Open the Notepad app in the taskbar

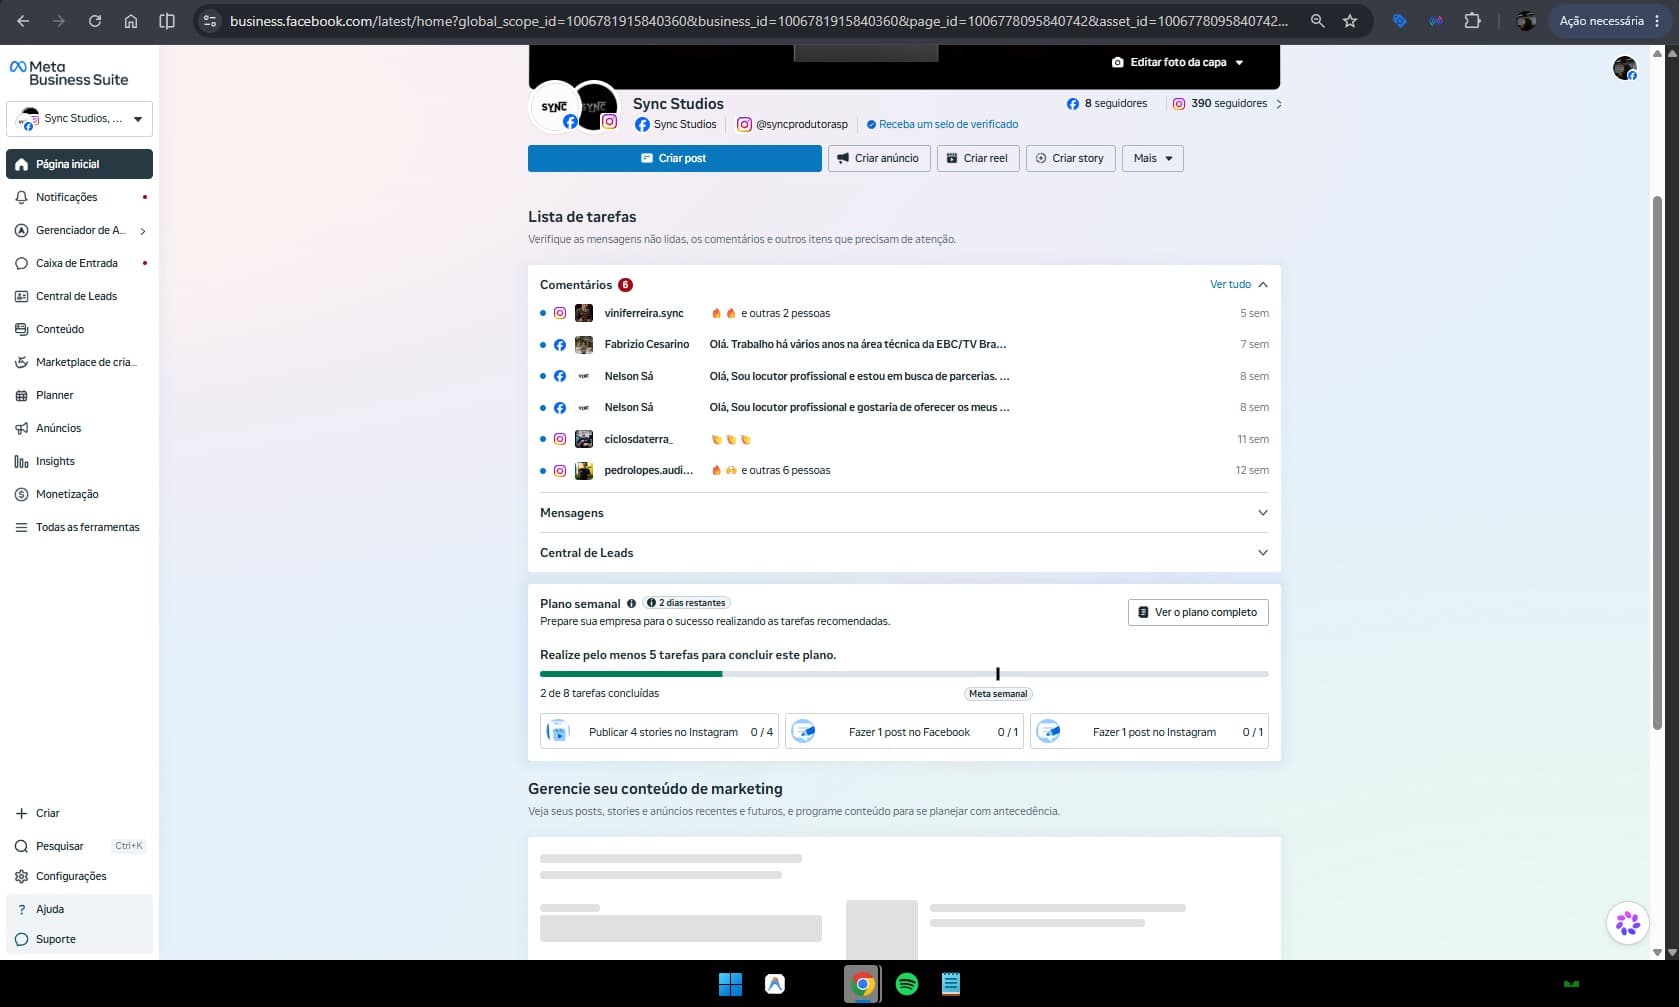pos(951,984)
